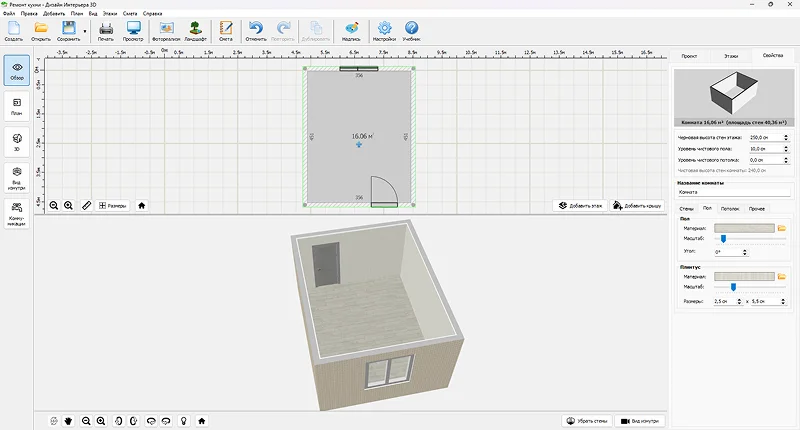Click Добавить этаж button
The height and width of the screenshot is (430, 800).
tap(580, 206)
